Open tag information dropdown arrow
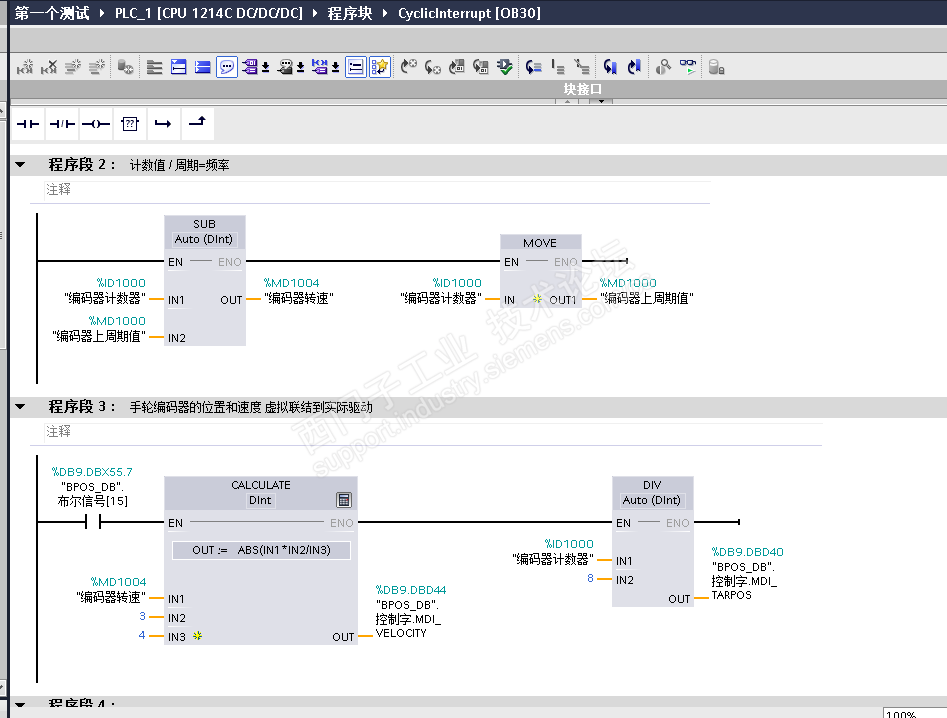The width and height of the screenshot is (947, 718). coord(300,68)
